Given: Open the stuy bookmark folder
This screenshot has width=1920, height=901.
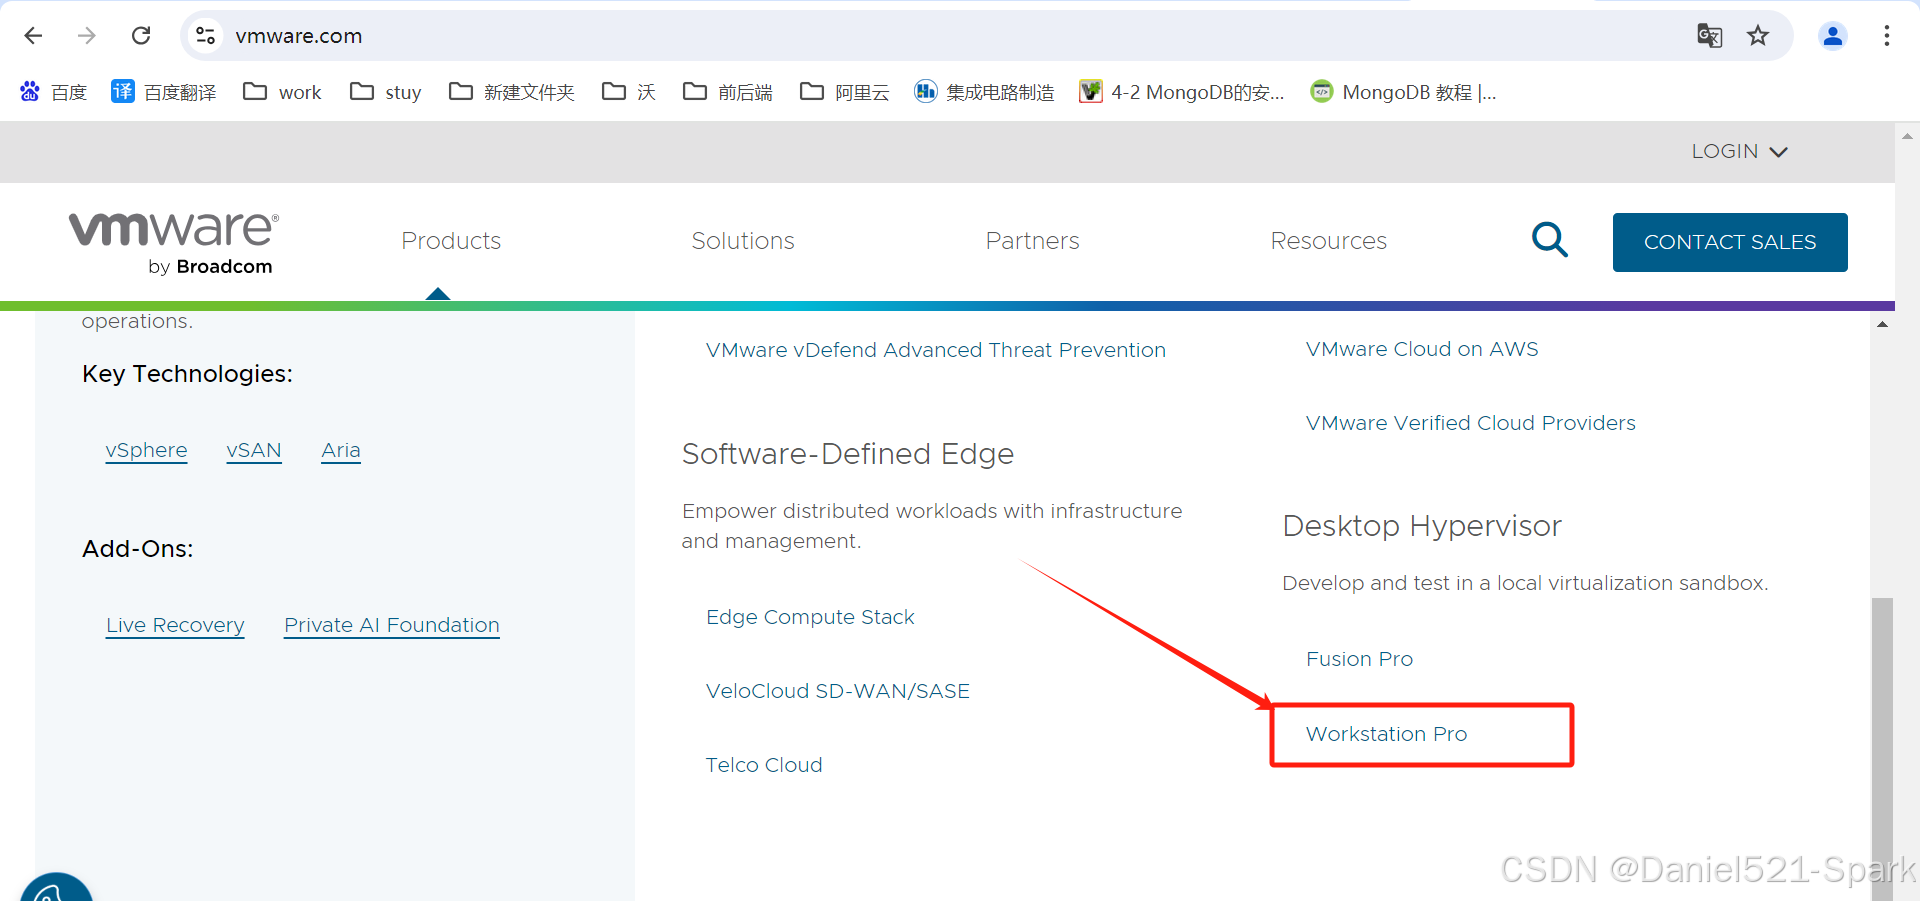Looking at the screenshot, I should (386, 92).
